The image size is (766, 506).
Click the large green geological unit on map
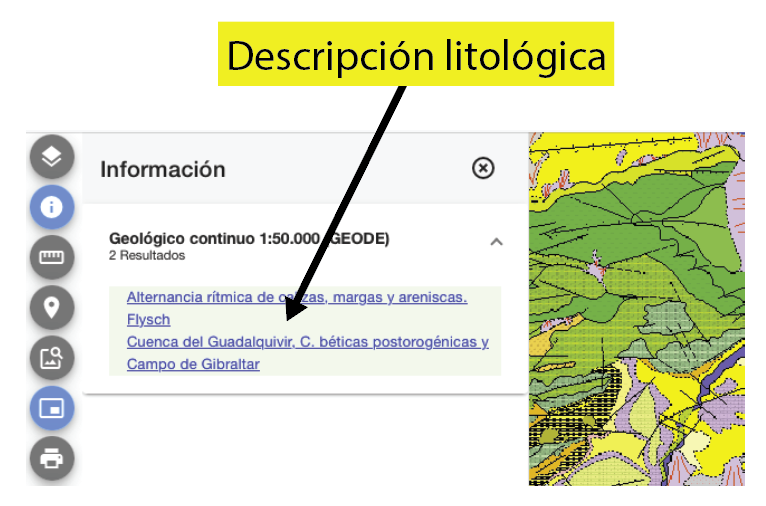point(640,230)
